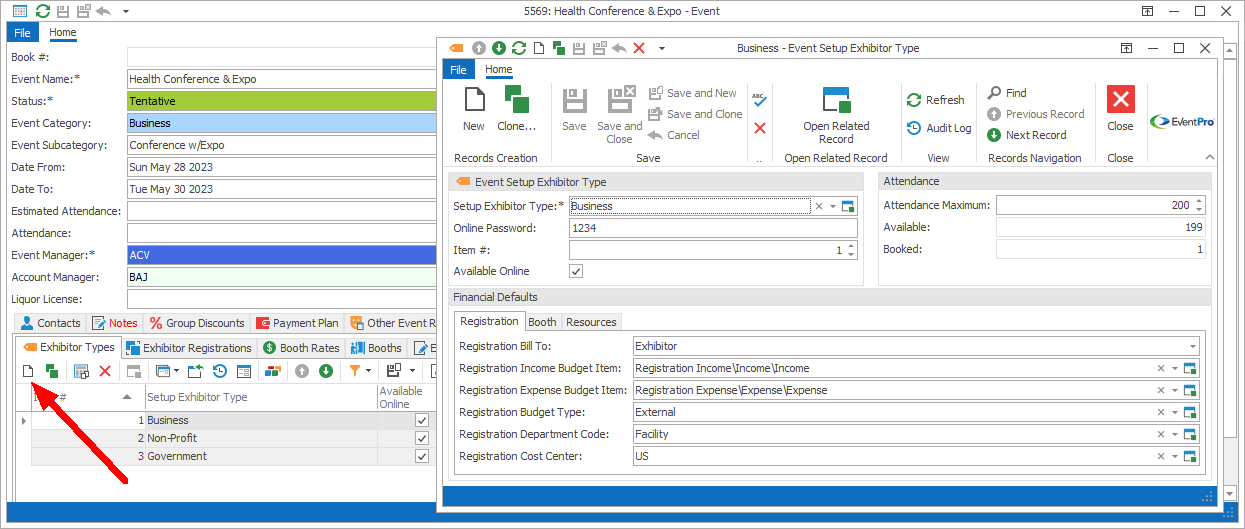1245x529 pixels.
Task: Open the lookup for Registration Income Budget Item
Action: [1190, 368]
